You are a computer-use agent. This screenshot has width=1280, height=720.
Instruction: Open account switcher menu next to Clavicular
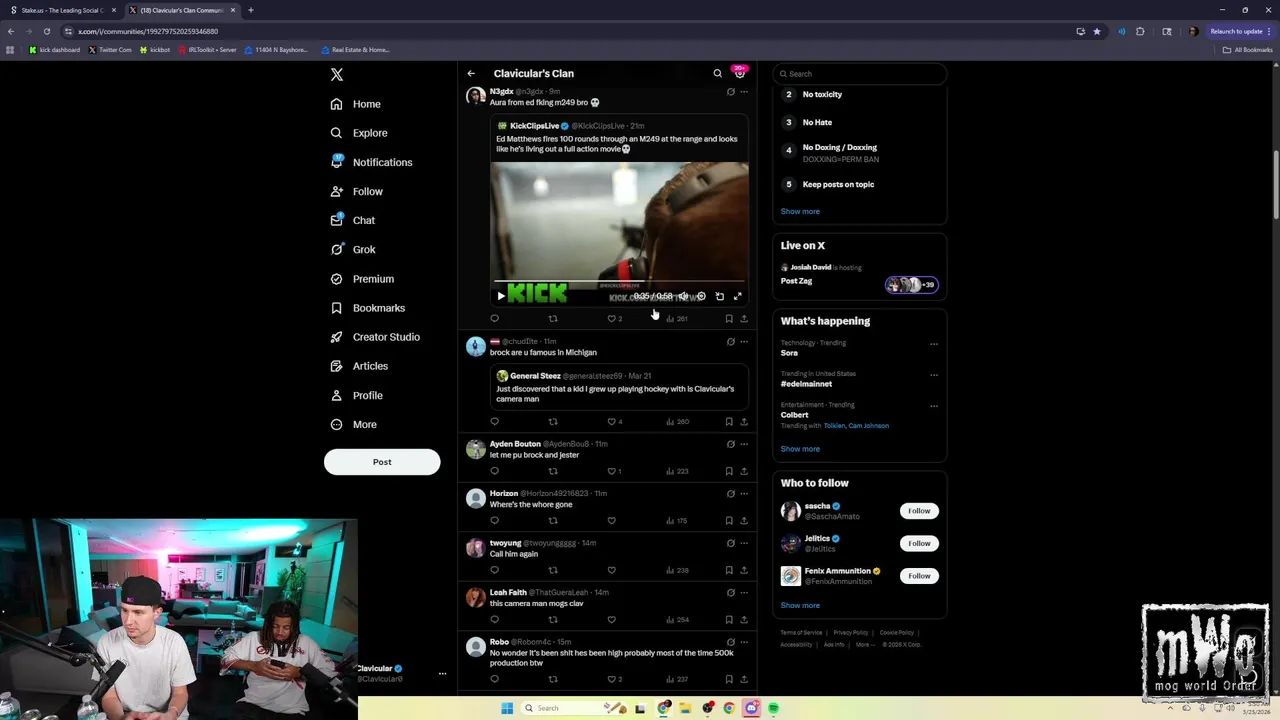click(442, 673)
